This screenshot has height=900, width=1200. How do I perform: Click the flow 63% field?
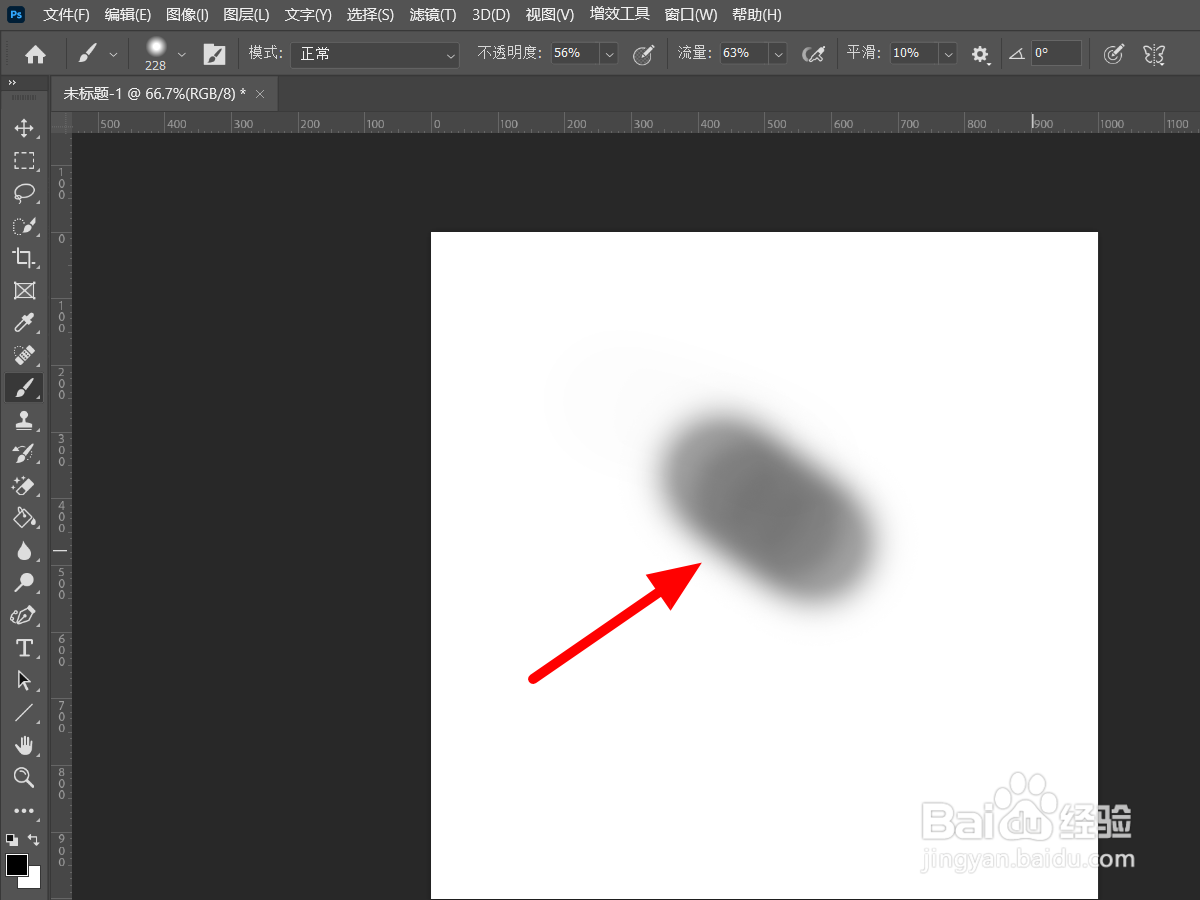744,54
